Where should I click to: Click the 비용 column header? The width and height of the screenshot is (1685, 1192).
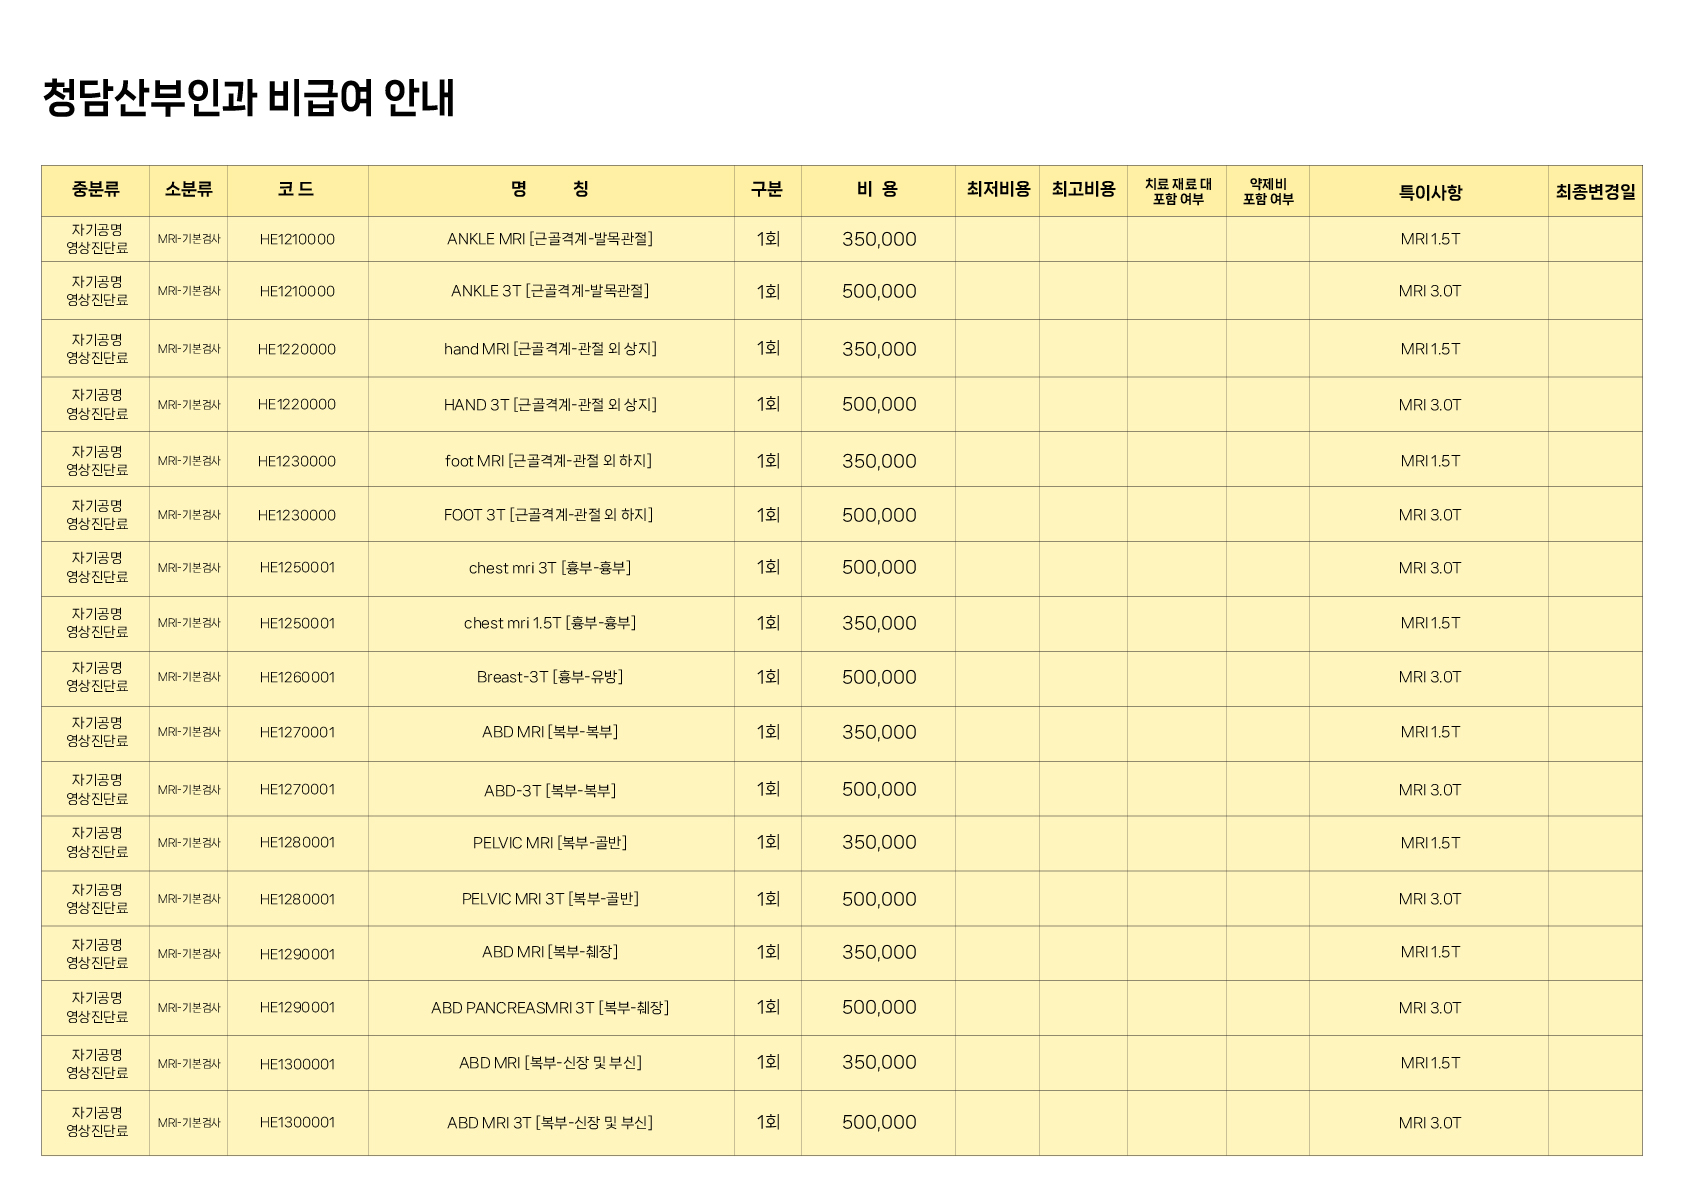[x=878, y=189]
